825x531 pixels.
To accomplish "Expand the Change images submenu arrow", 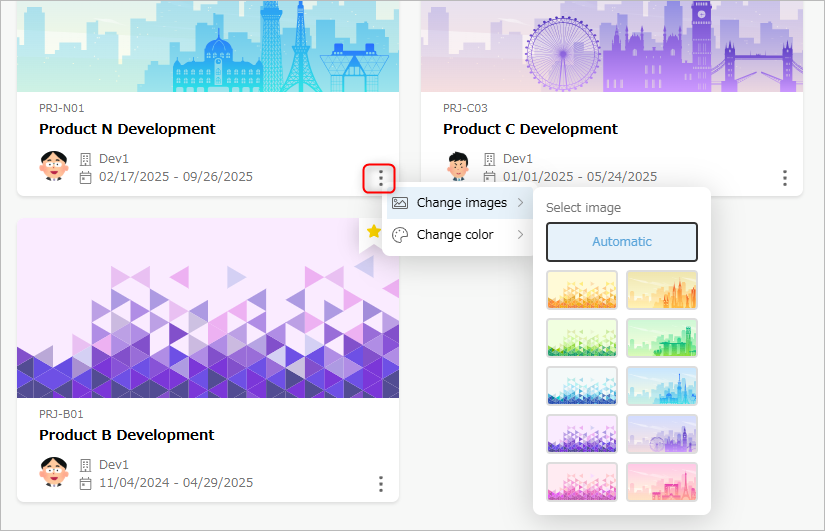I will click(520, 203).
